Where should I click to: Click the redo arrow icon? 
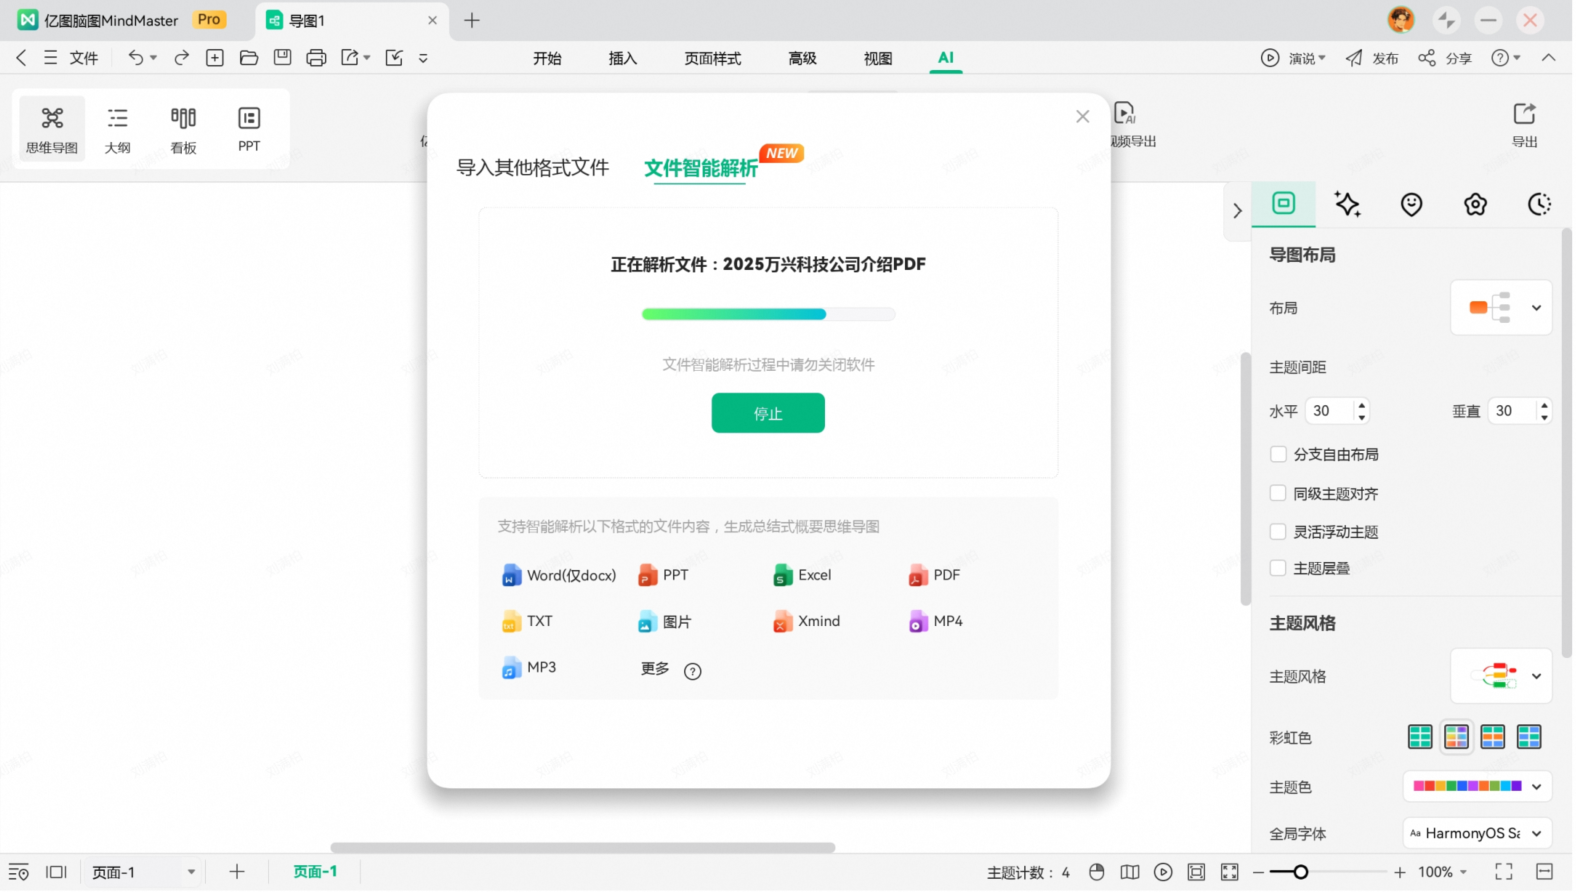[x=181, y=58]
